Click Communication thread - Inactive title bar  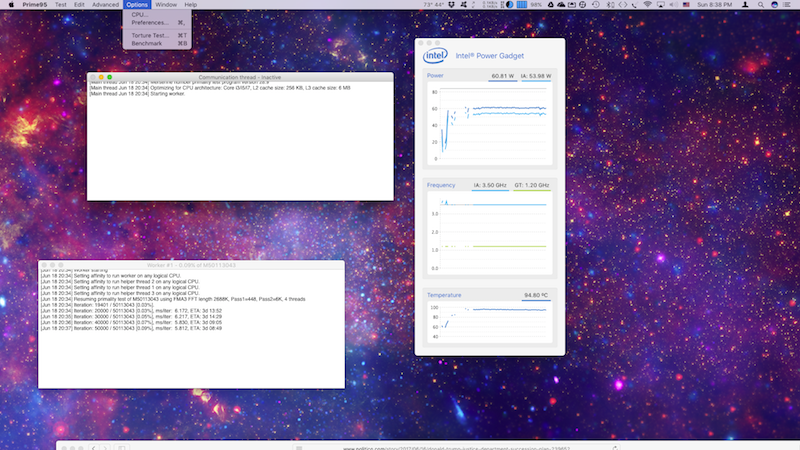pos(240,77)
